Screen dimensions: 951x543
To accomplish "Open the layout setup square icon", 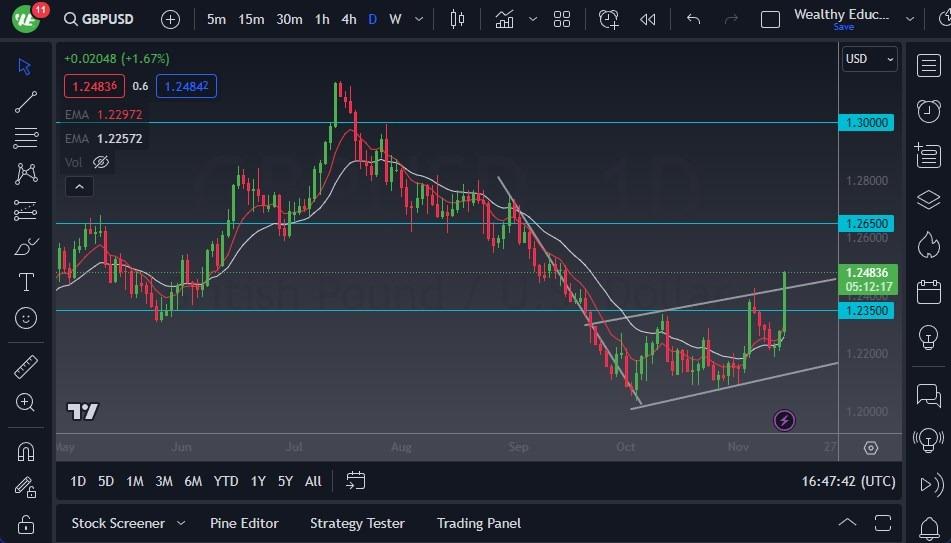I will click(x=770, y=20).
